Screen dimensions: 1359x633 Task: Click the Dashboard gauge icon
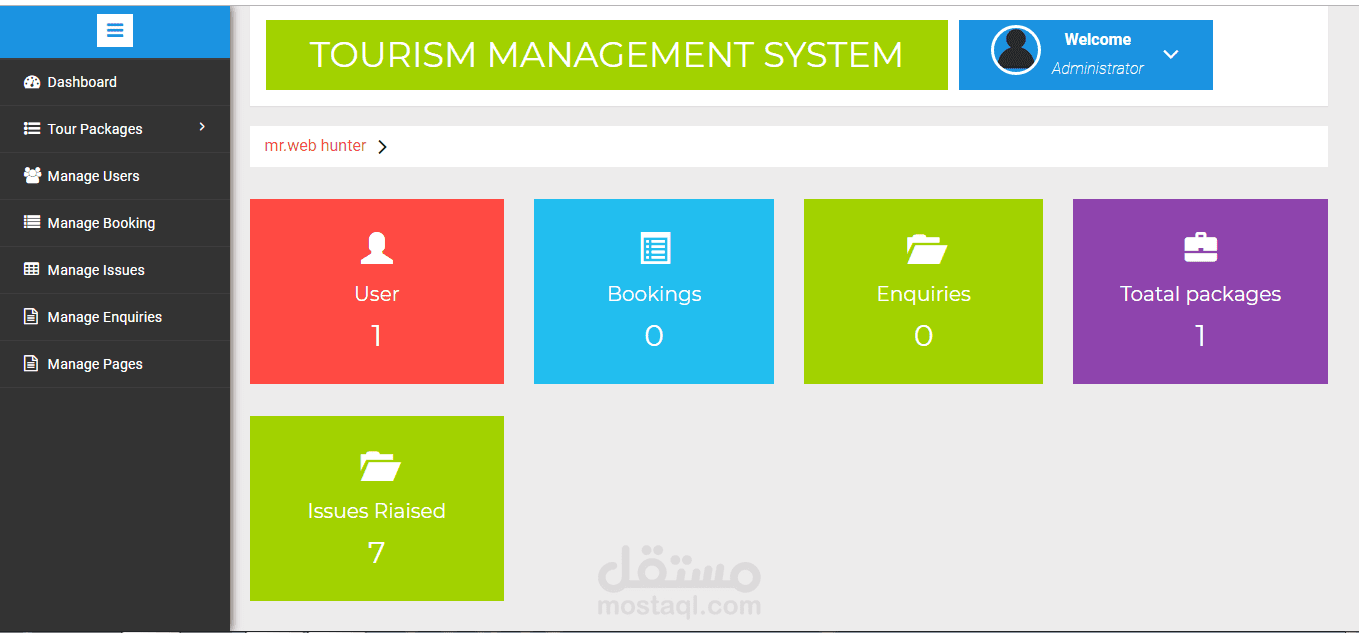[32, 82]
